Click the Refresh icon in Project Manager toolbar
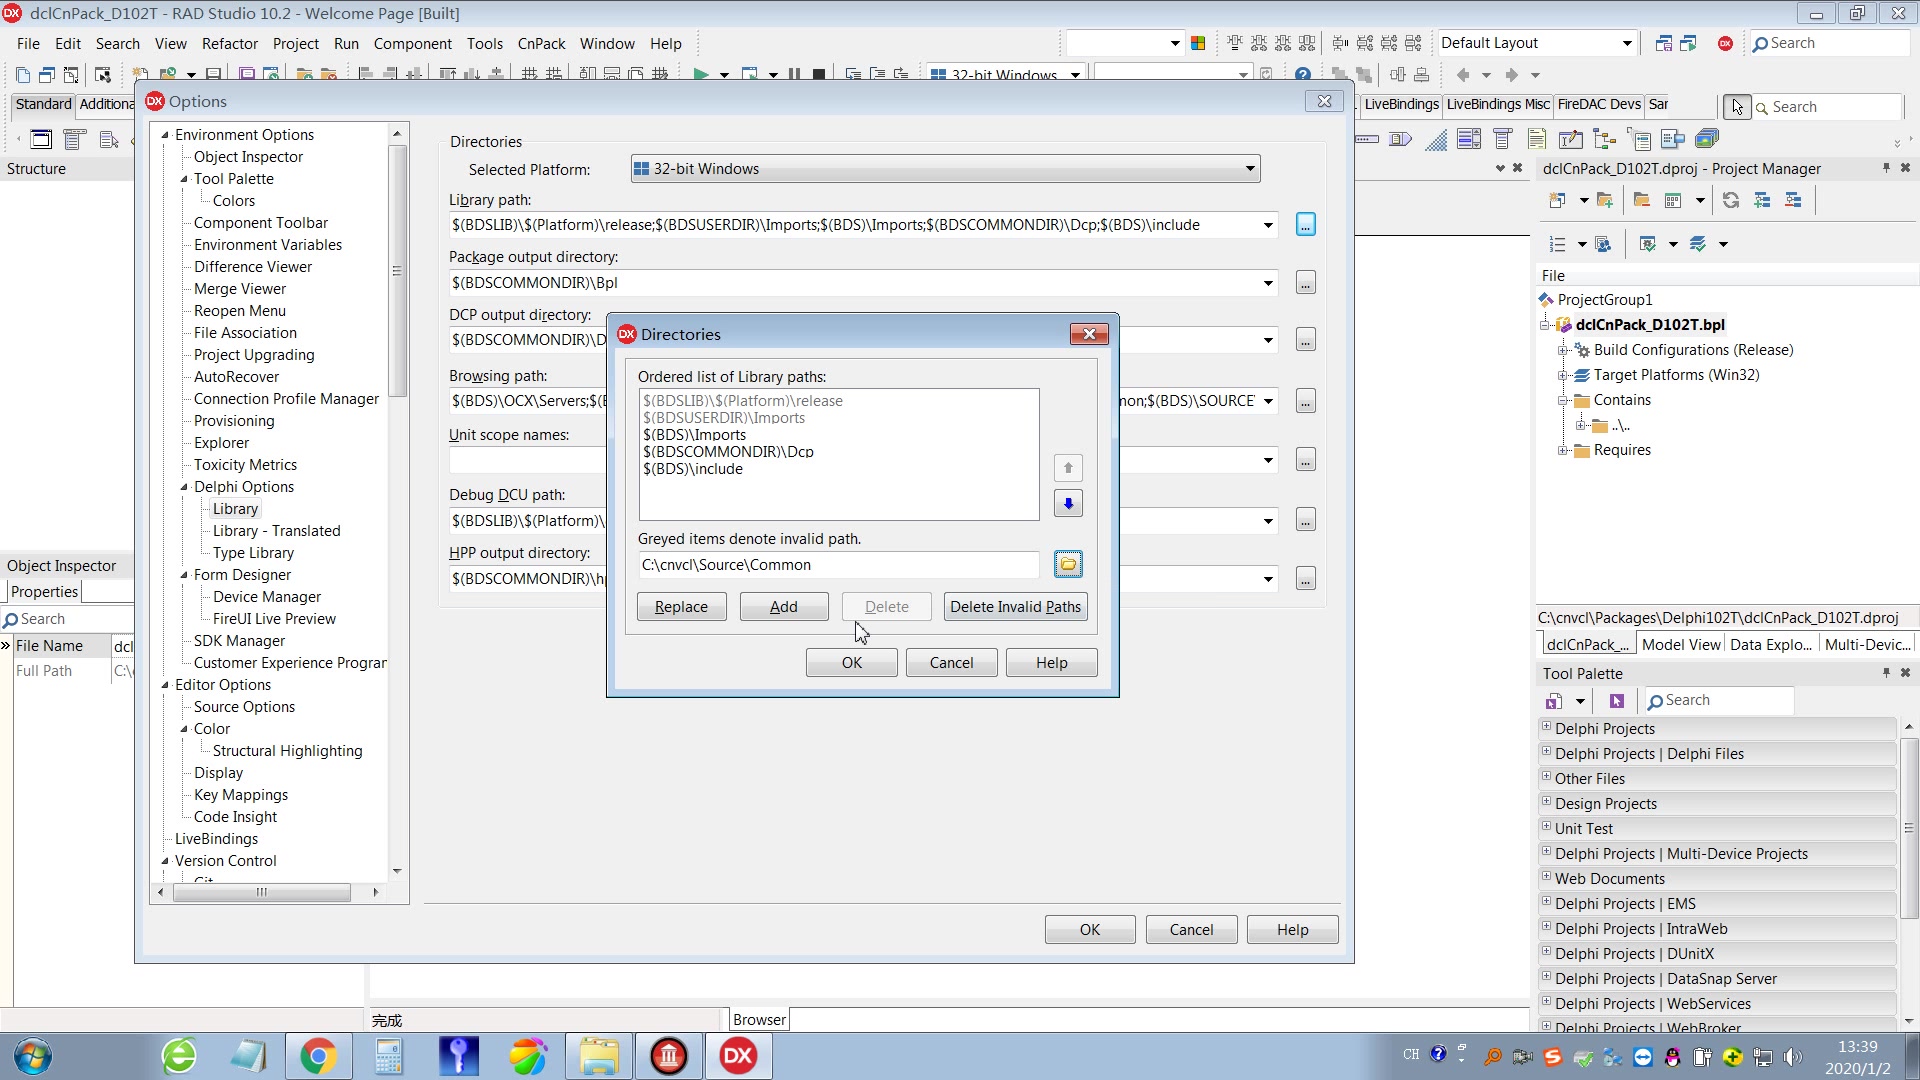Image resolution: width=1920 pixels, height=1080 pixels. click(1730, 201)
